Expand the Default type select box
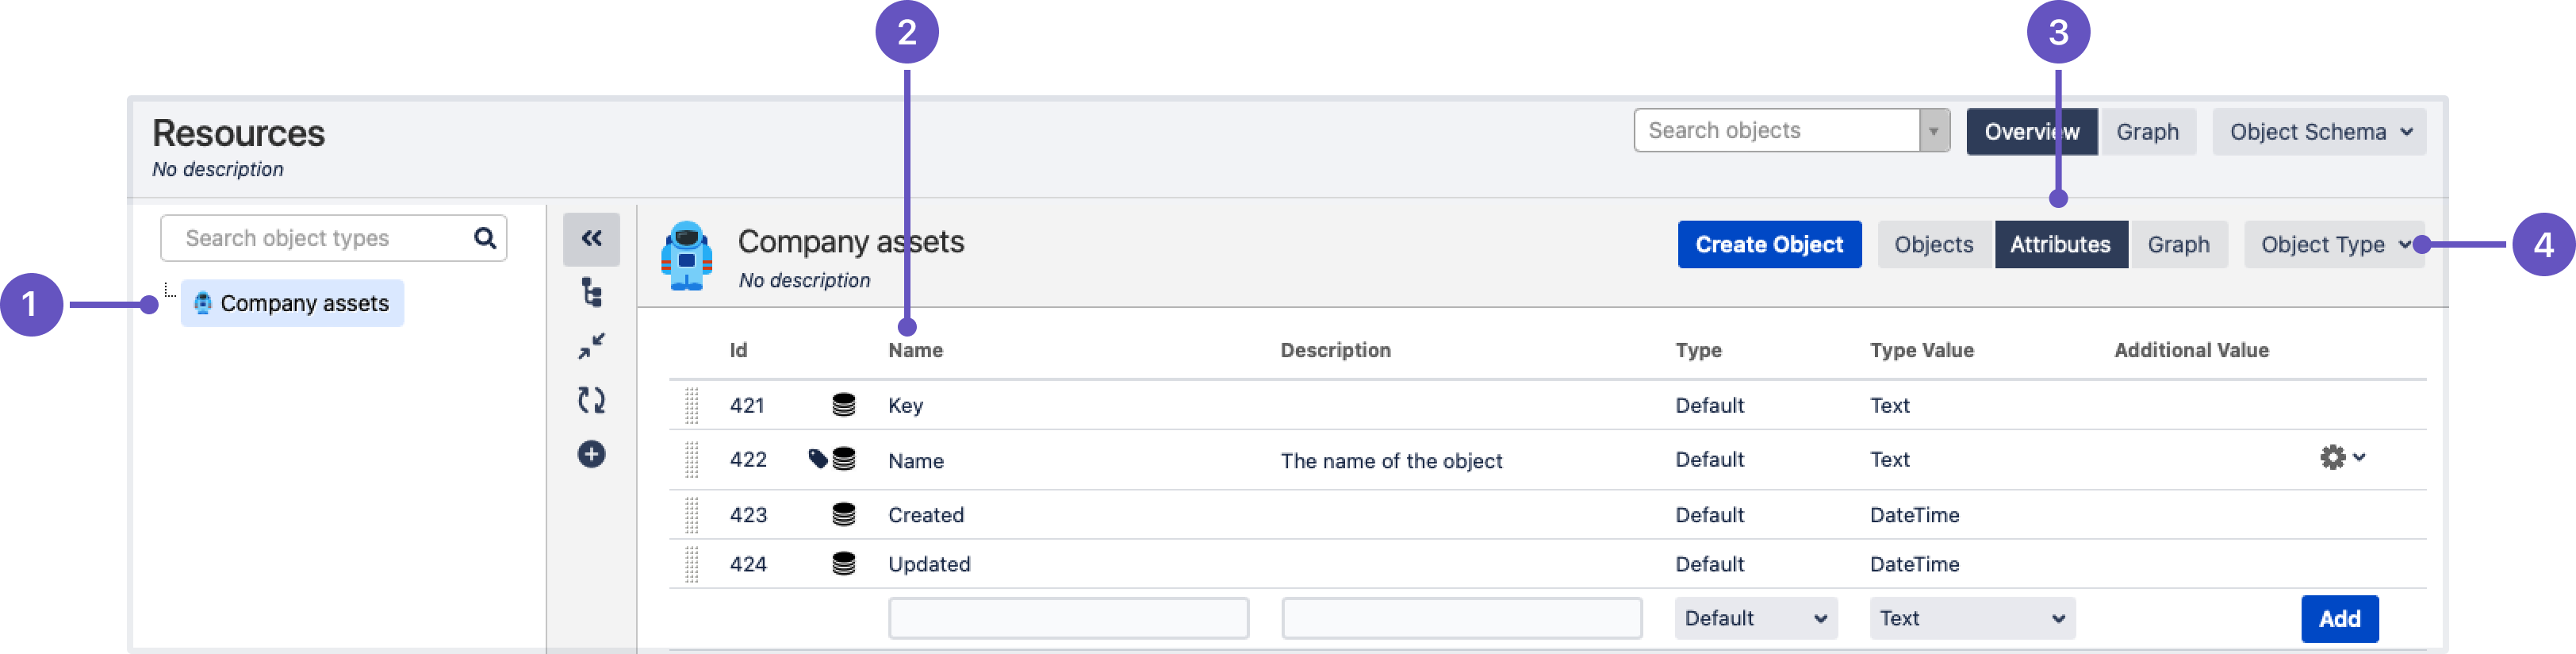2576x654 pixels. point(1755,618)
